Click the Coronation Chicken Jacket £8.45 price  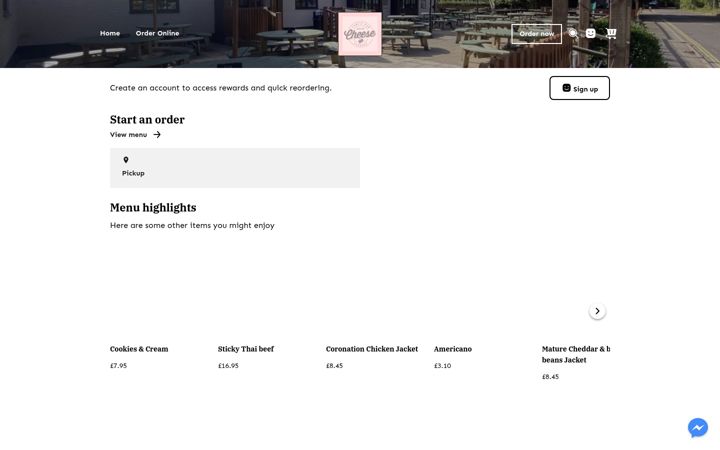pos(334,366)
